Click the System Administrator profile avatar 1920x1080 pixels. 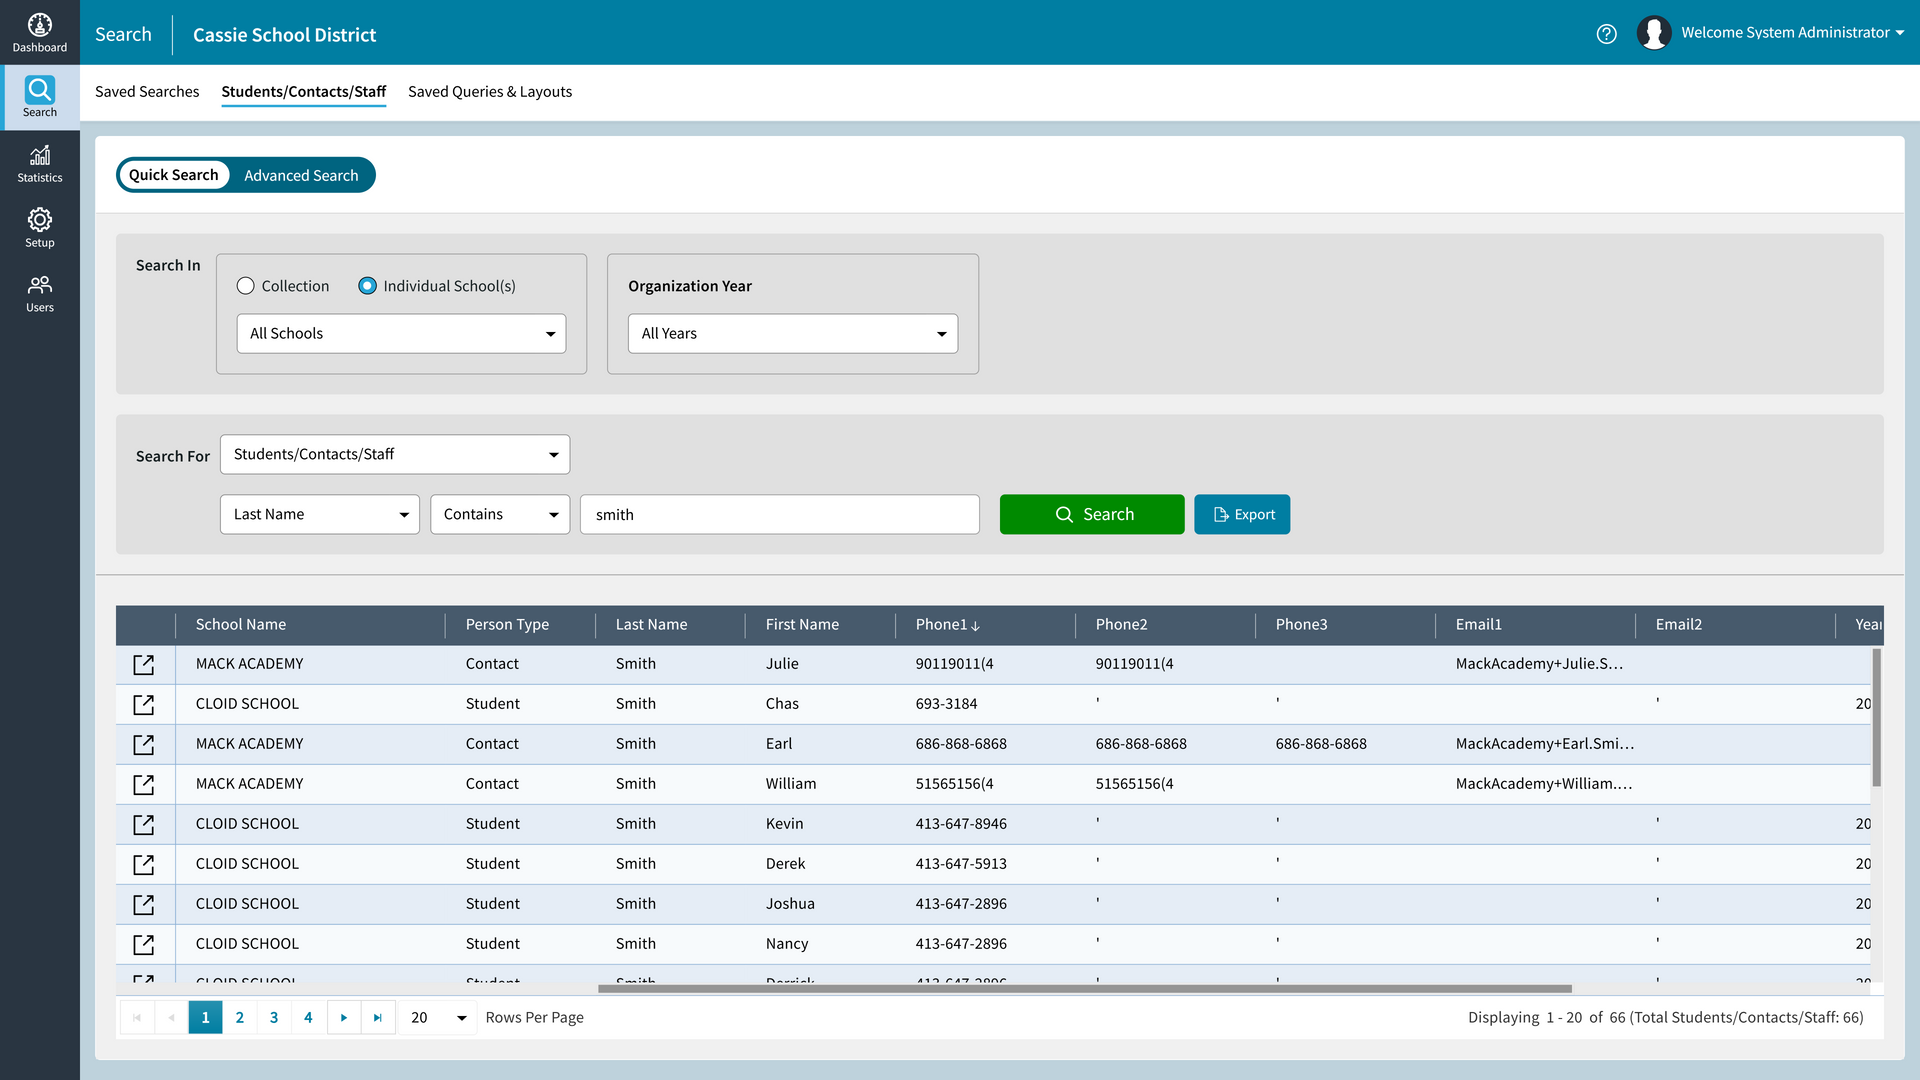point(1654,32)
